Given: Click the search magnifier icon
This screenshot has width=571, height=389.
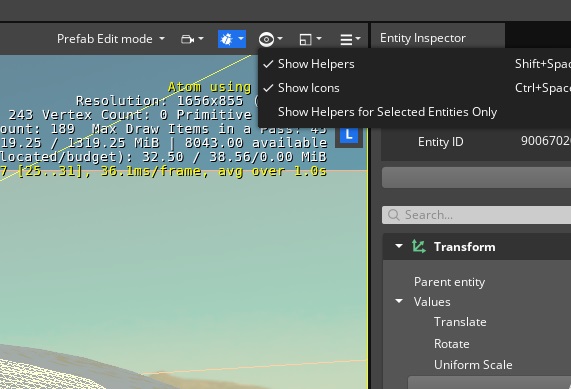Looking at the screenshot, I should pos(394,215).
